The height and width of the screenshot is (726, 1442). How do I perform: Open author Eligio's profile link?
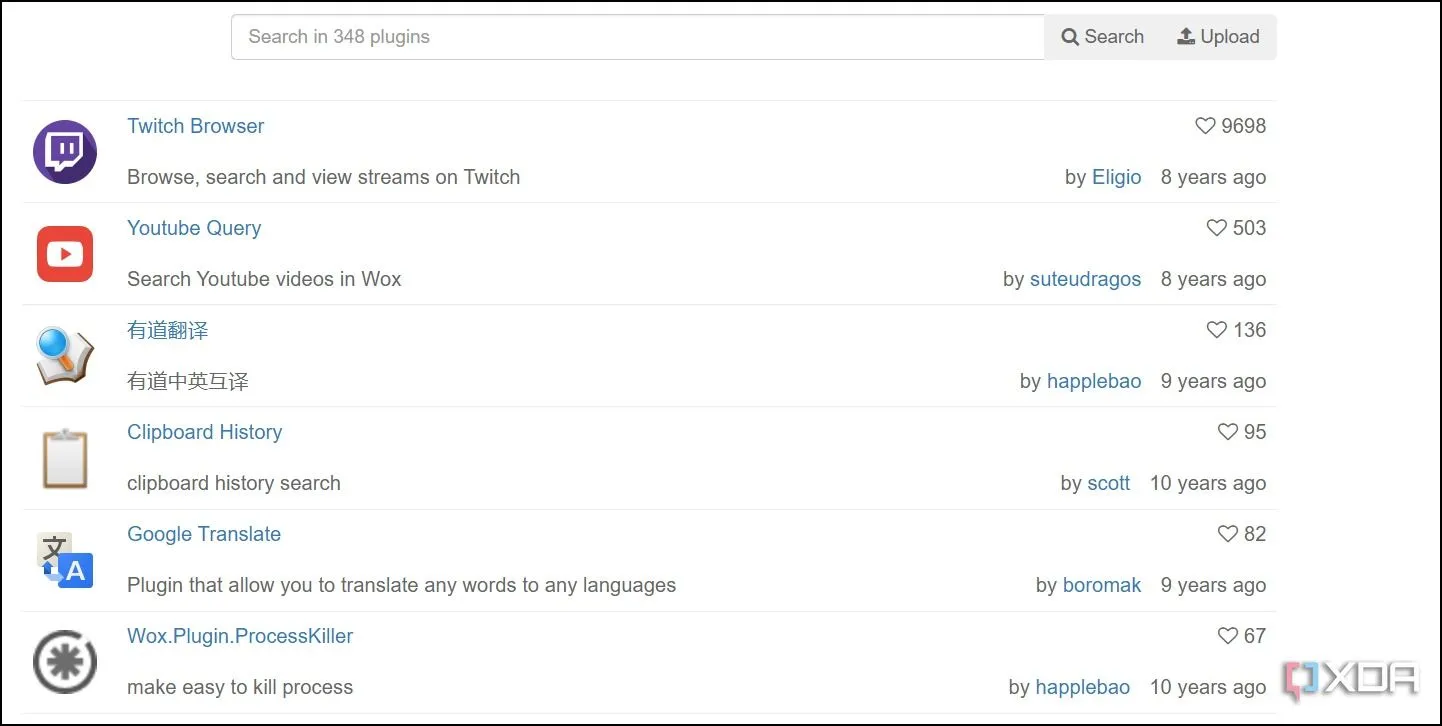pos(1117,177)
